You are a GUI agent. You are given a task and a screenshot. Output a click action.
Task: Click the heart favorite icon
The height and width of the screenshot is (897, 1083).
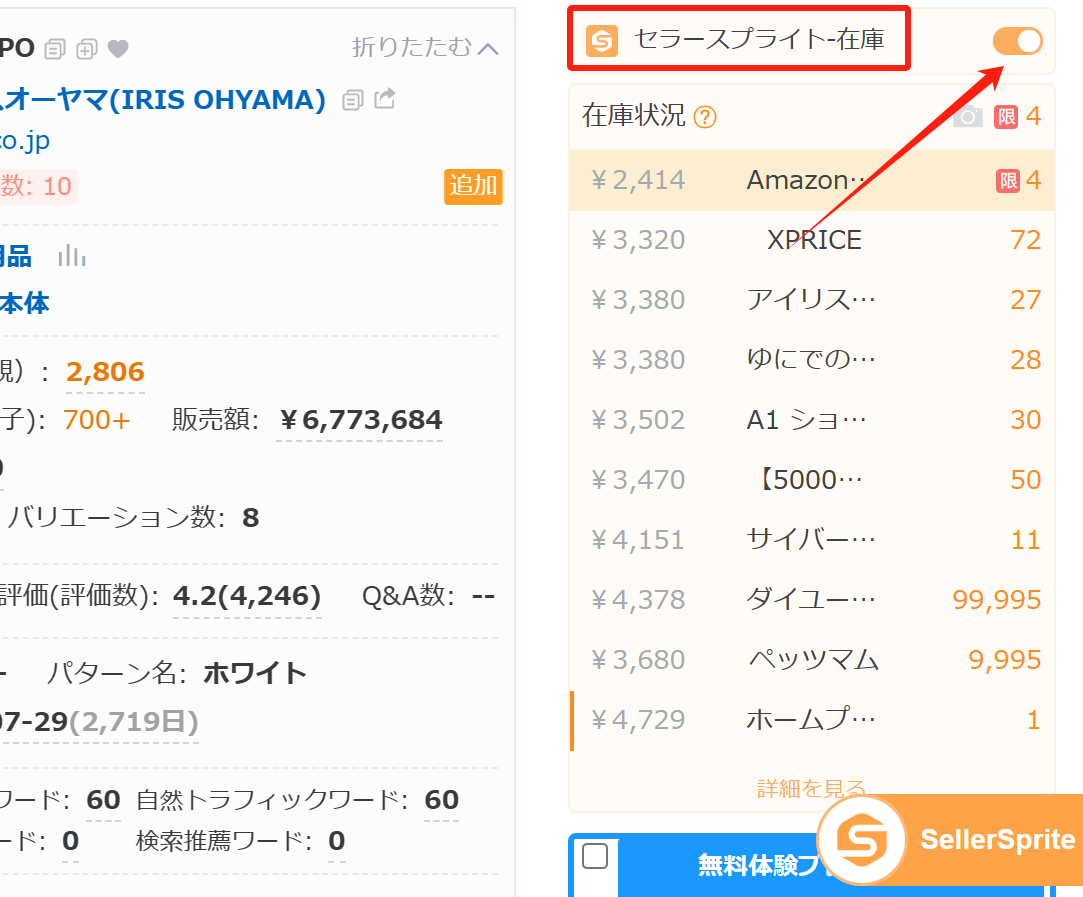pyautogui.click(x=118, y=49)
